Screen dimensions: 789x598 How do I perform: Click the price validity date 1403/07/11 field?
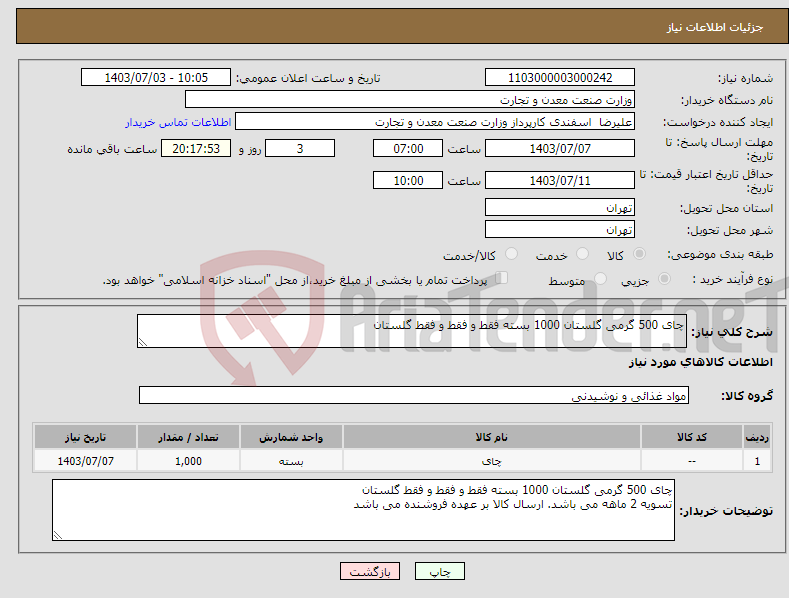pos(560,180)
